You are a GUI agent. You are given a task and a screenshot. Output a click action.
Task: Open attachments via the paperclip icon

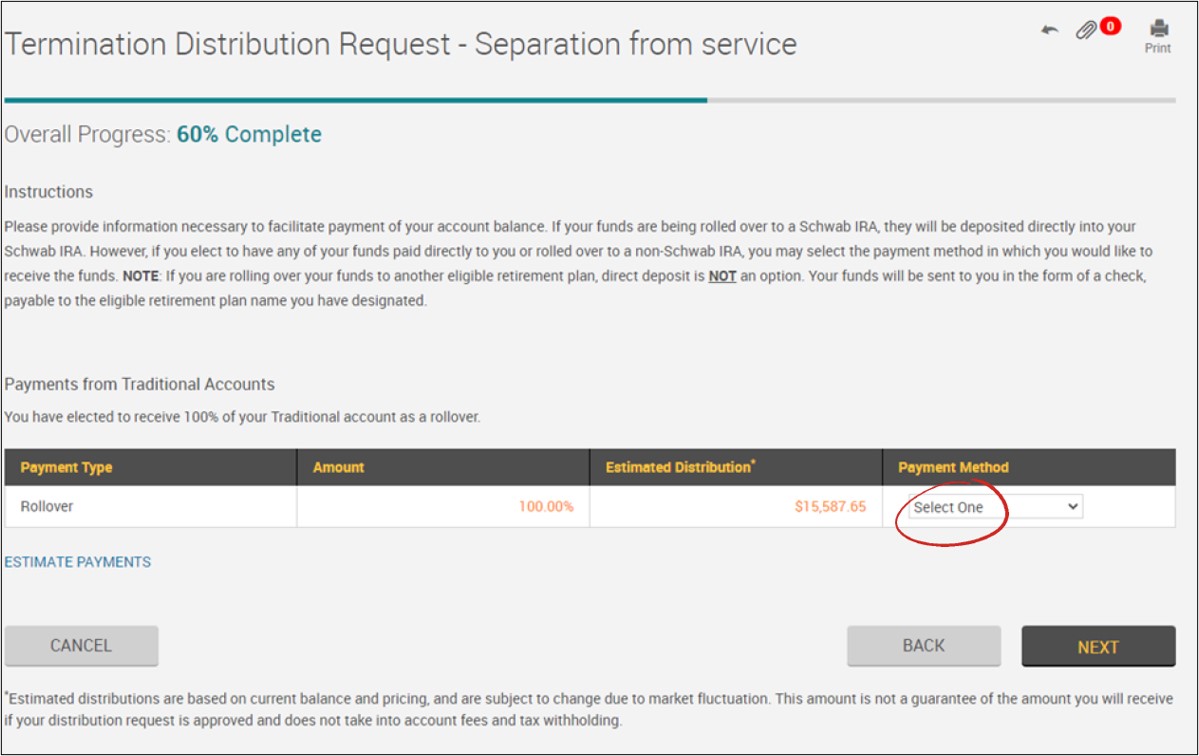[1086, 31]
